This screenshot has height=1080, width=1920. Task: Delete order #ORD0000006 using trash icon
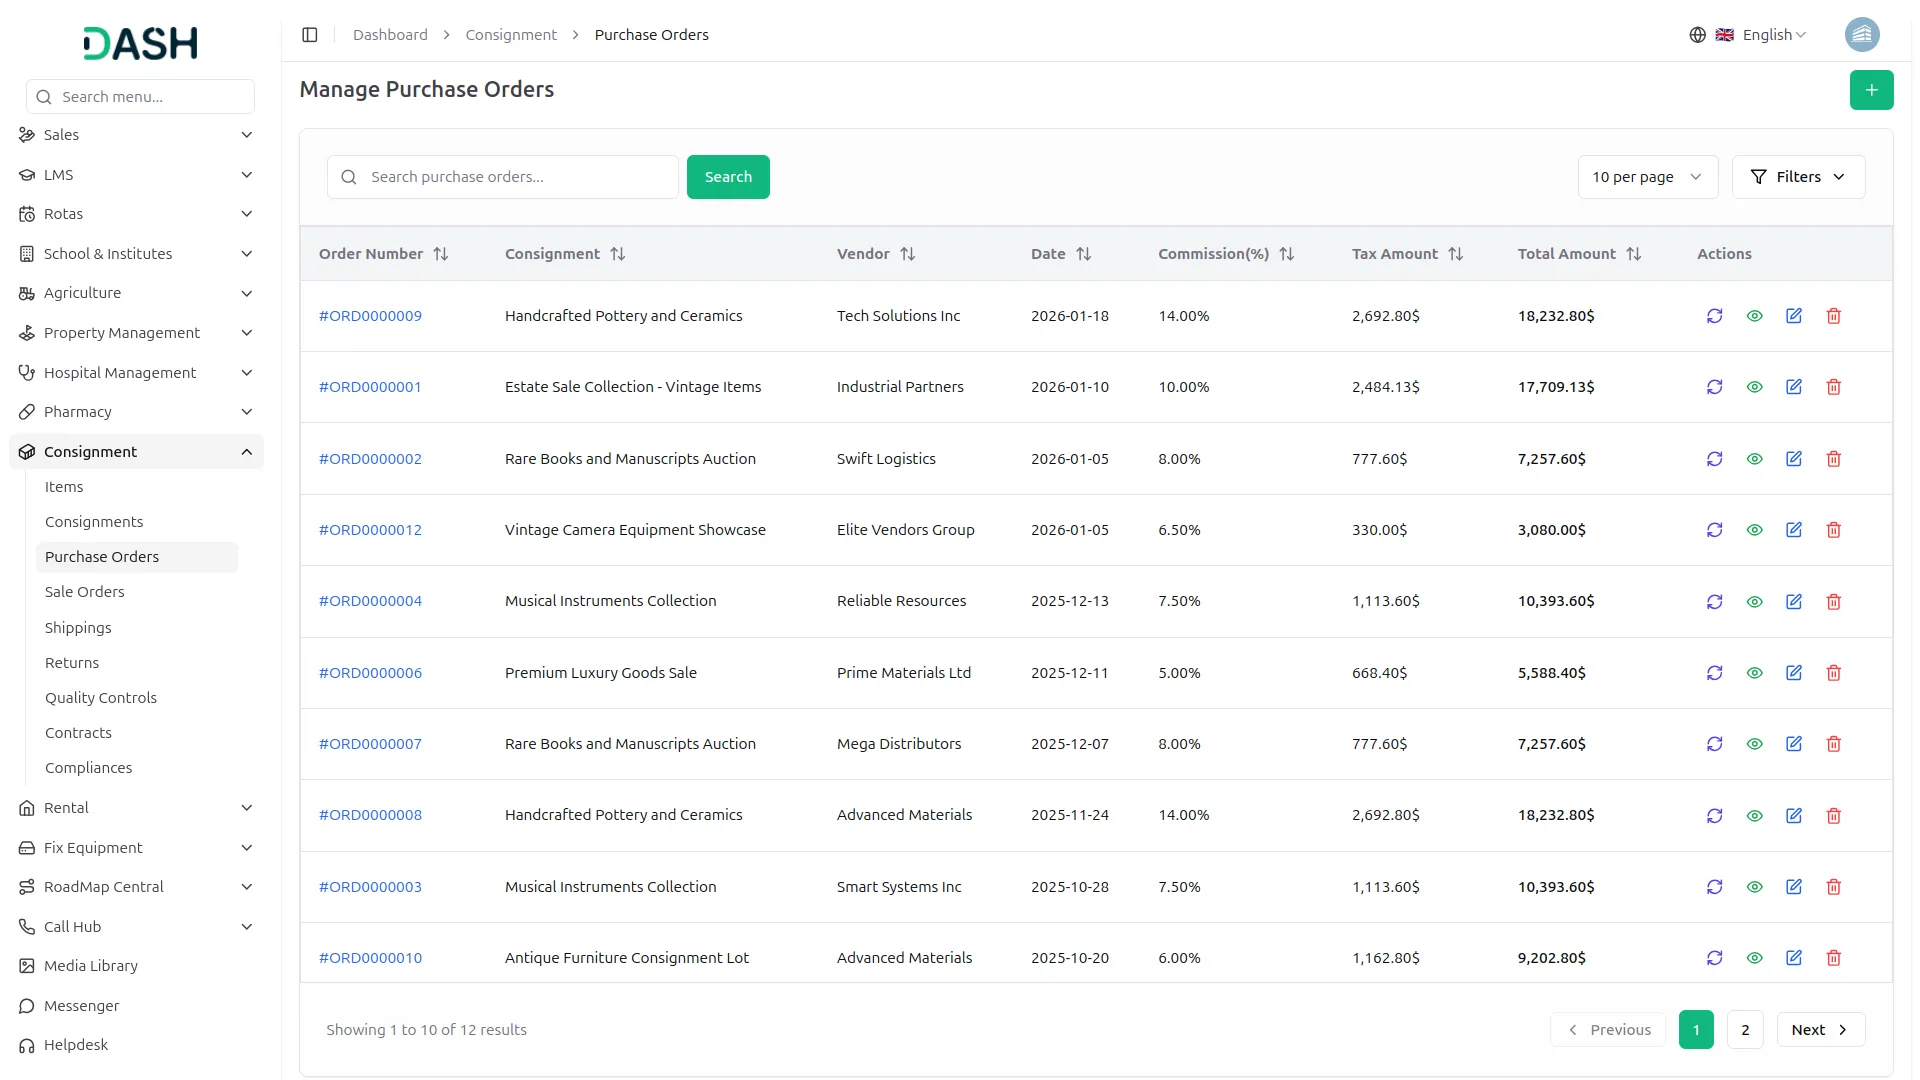pyautogui.click(x=1833, y=673)
